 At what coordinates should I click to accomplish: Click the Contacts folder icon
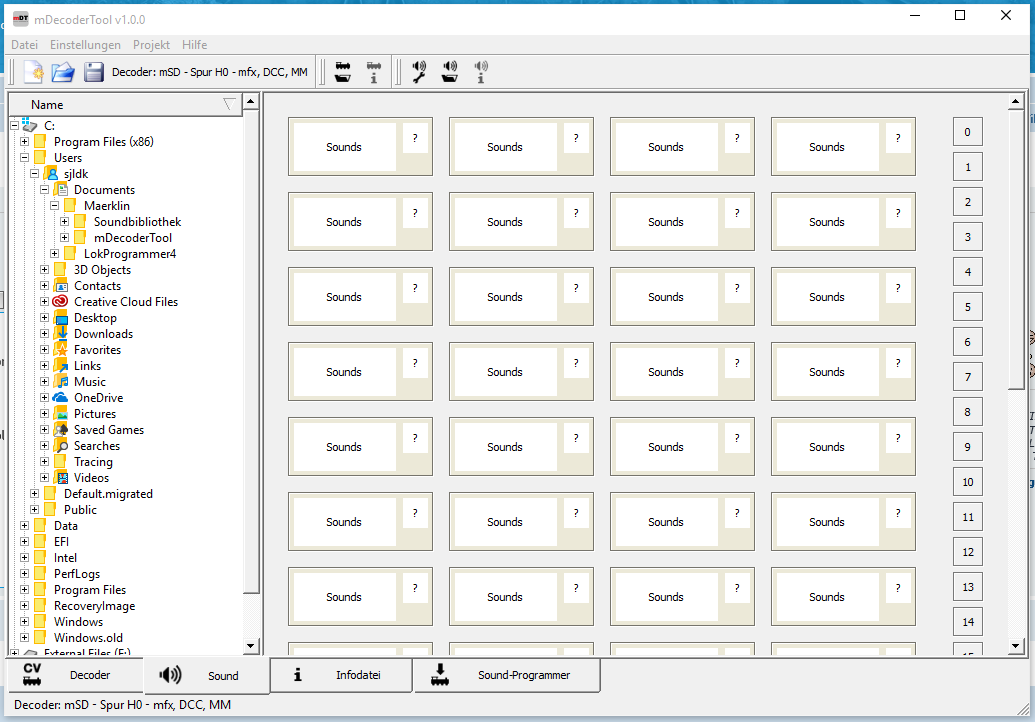pos(61,286)
